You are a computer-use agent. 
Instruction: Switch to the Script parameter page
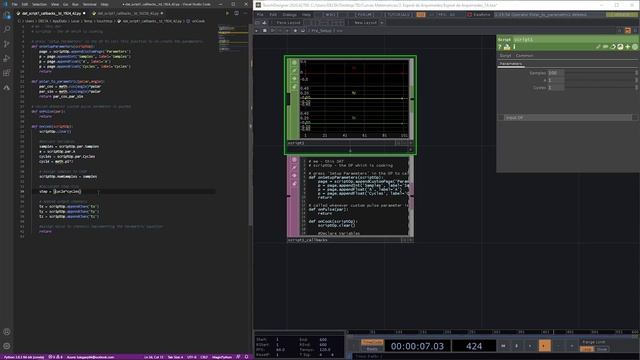pyautogui.click(x=505, y=56)
